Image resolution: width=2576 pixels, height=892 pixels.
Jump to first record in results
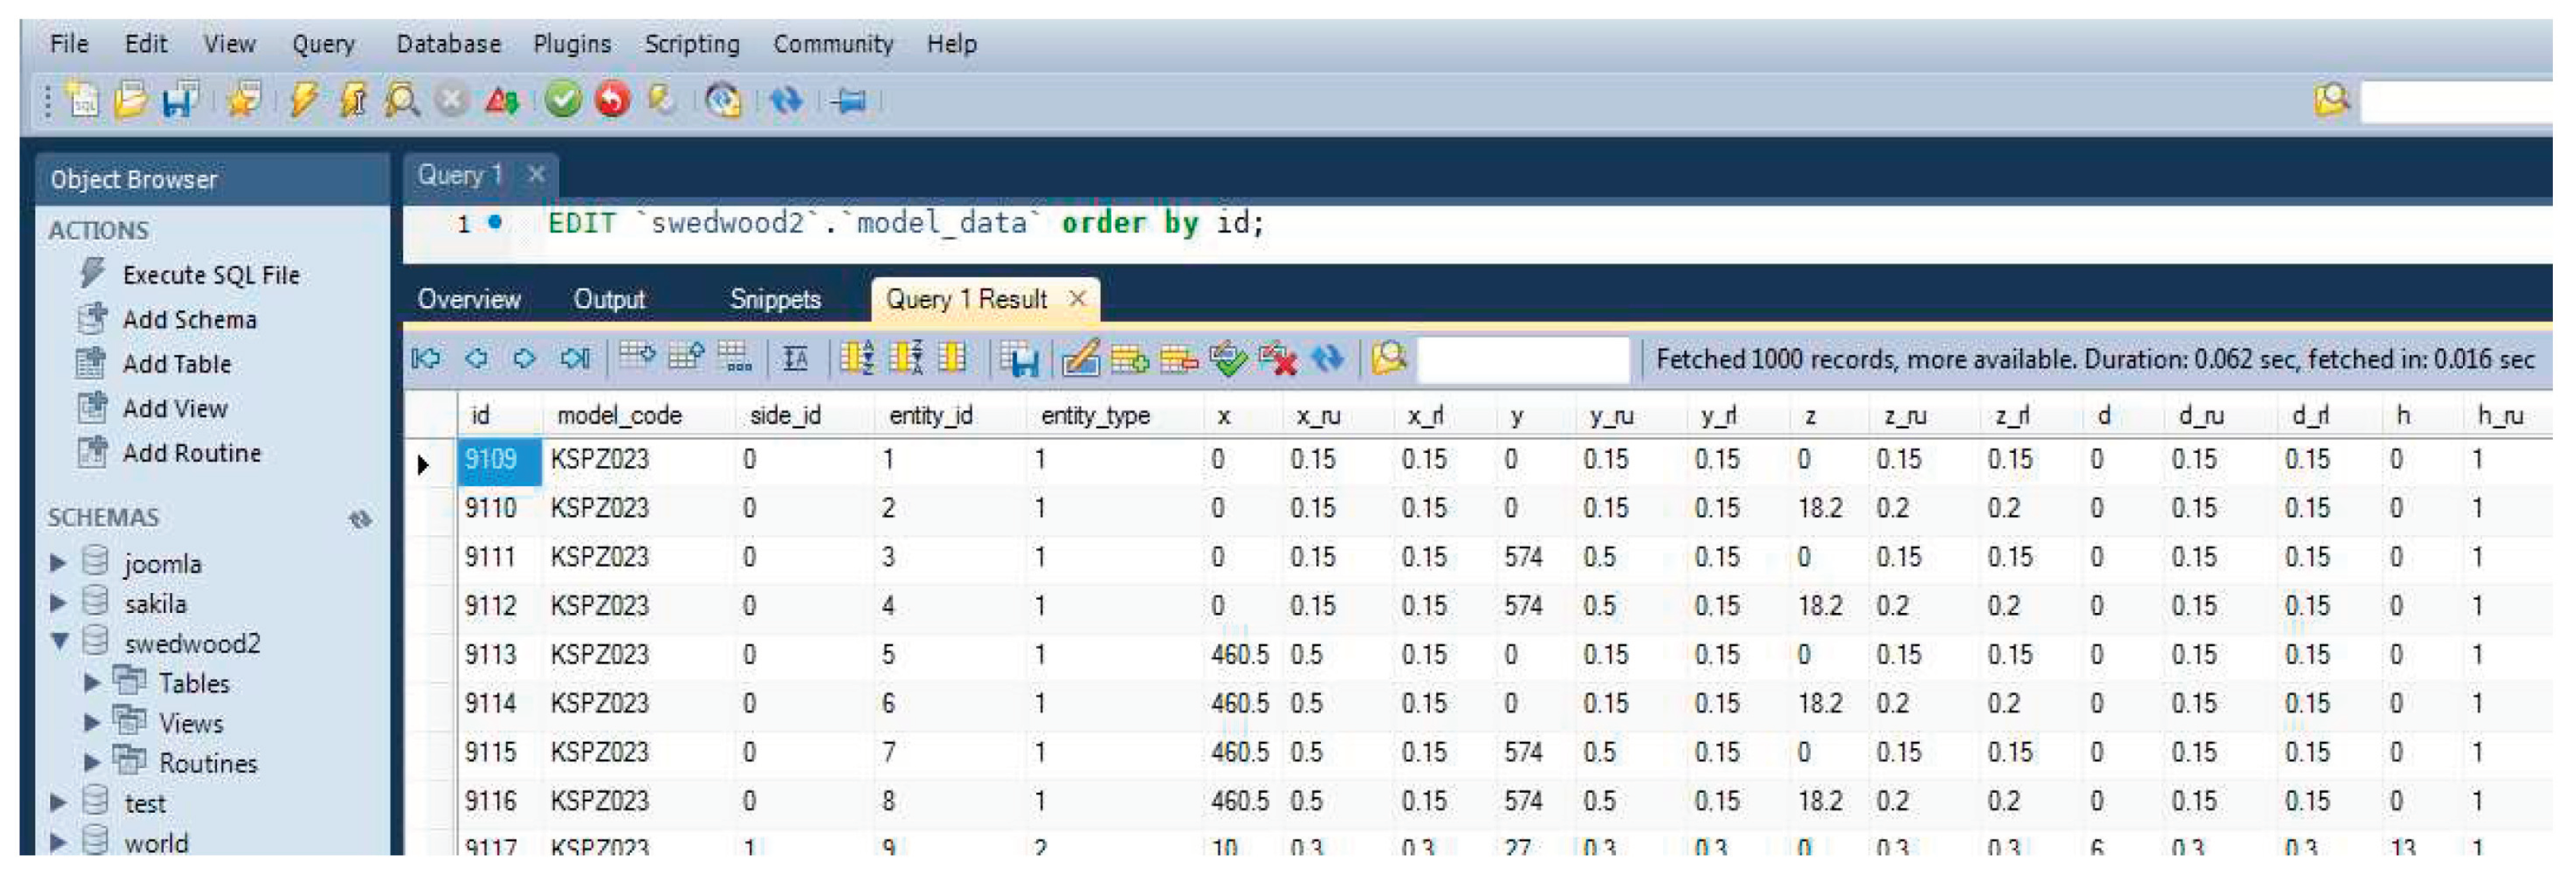[x=426, y=358]
